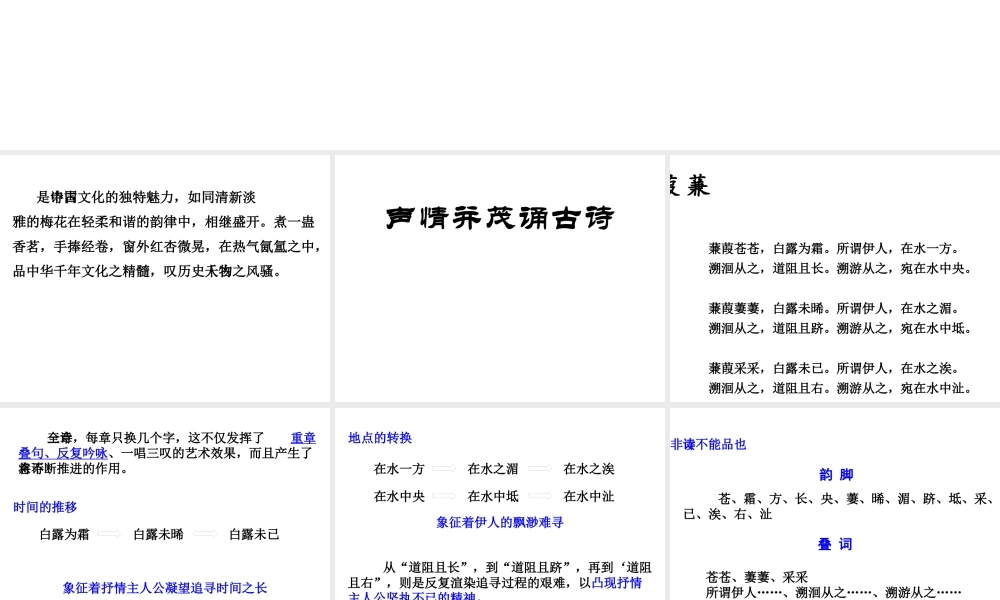Click the text 苍苍、萋萋、采采
The width and height of the screenshot is (1000, 600).
(x=757, y=577)
